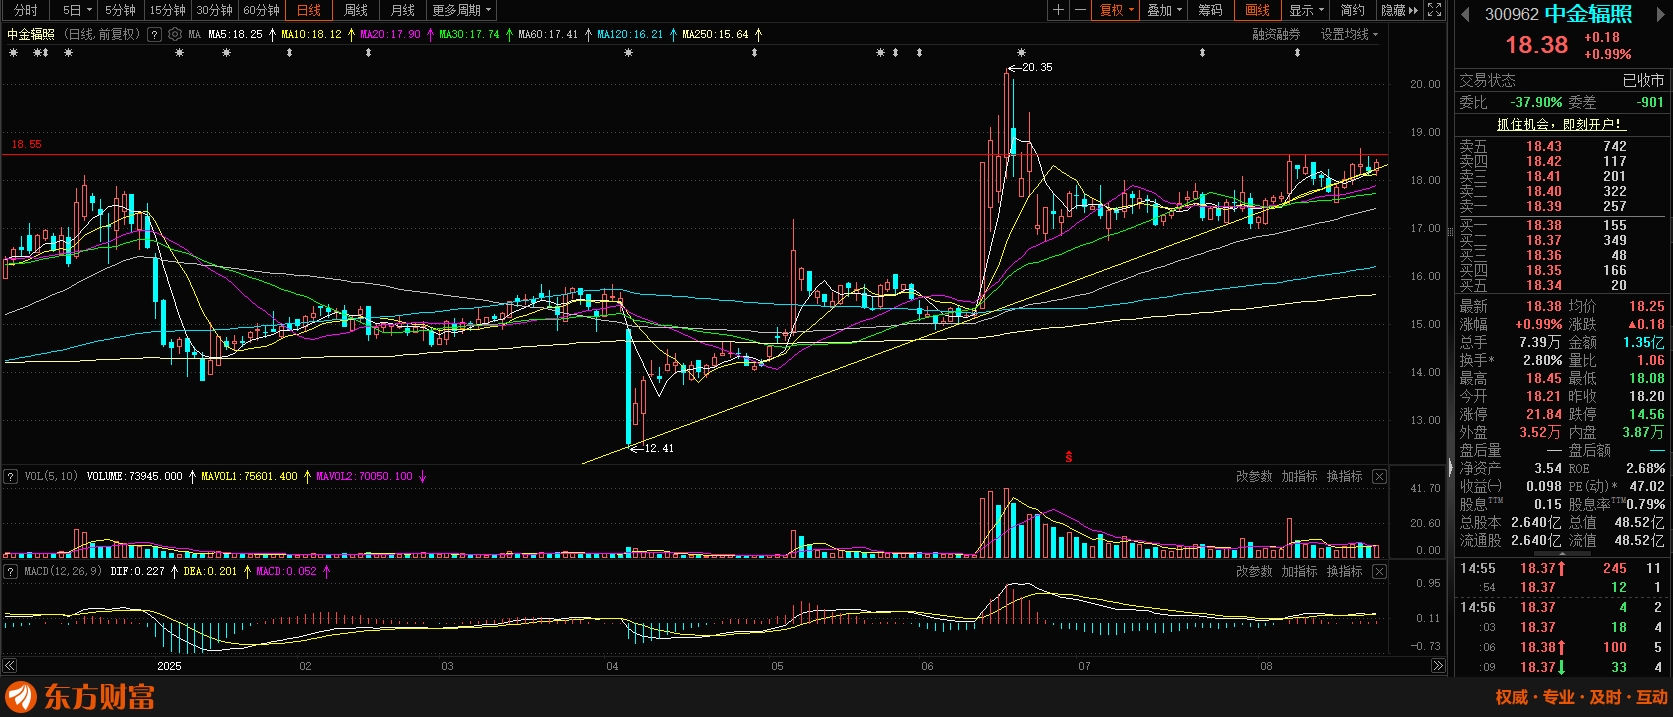Switch to 5分钟 period tab
Viewport: 1673px width, 717px height.
(x=120, y=10)
